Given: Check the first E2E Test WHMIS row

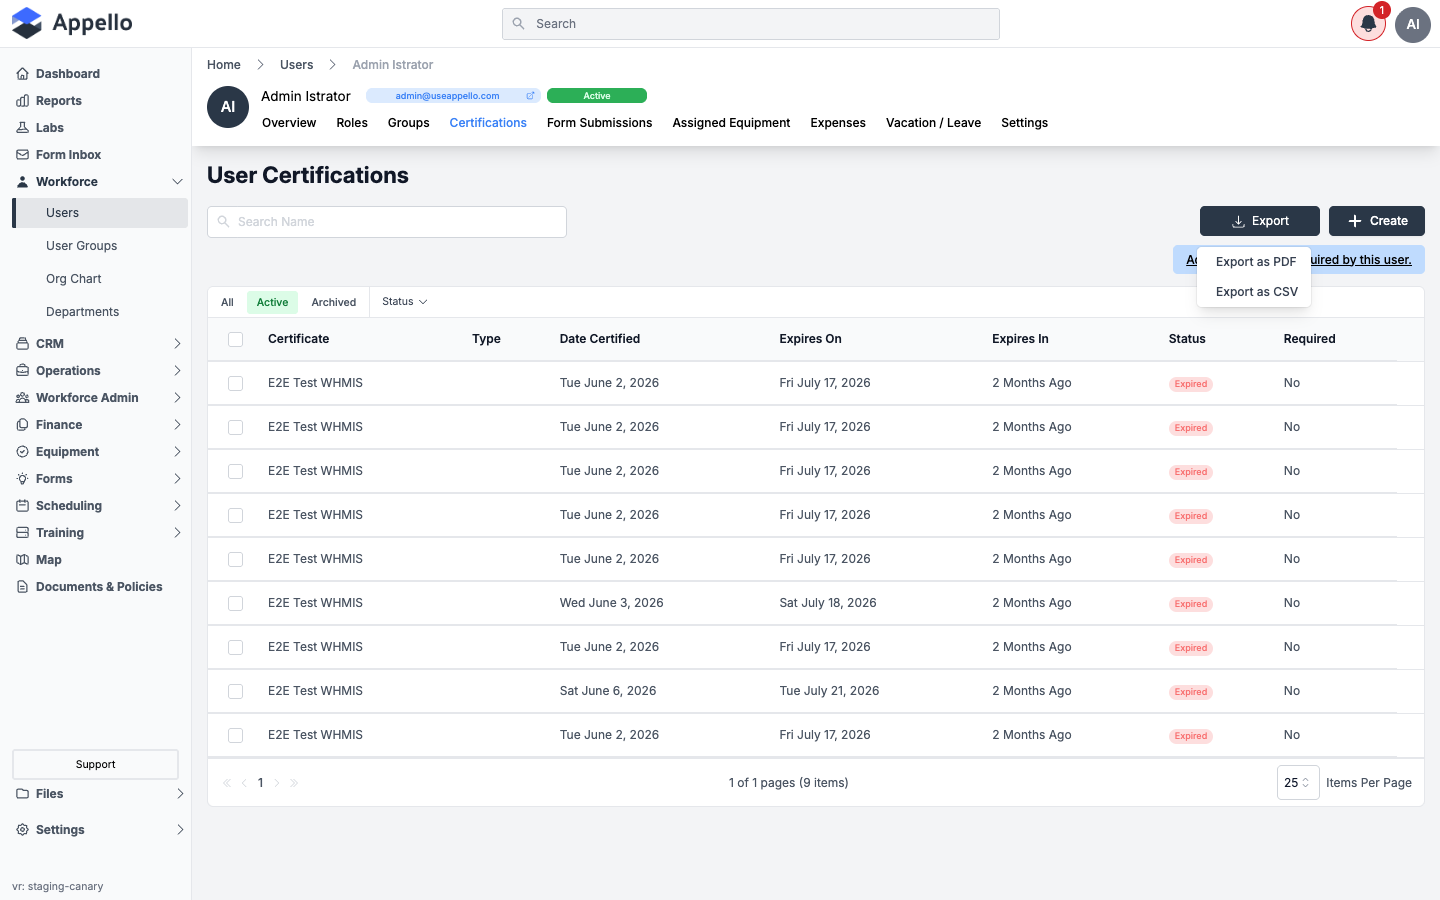Looking at the screenshot, I should click(x=236, y=383).
